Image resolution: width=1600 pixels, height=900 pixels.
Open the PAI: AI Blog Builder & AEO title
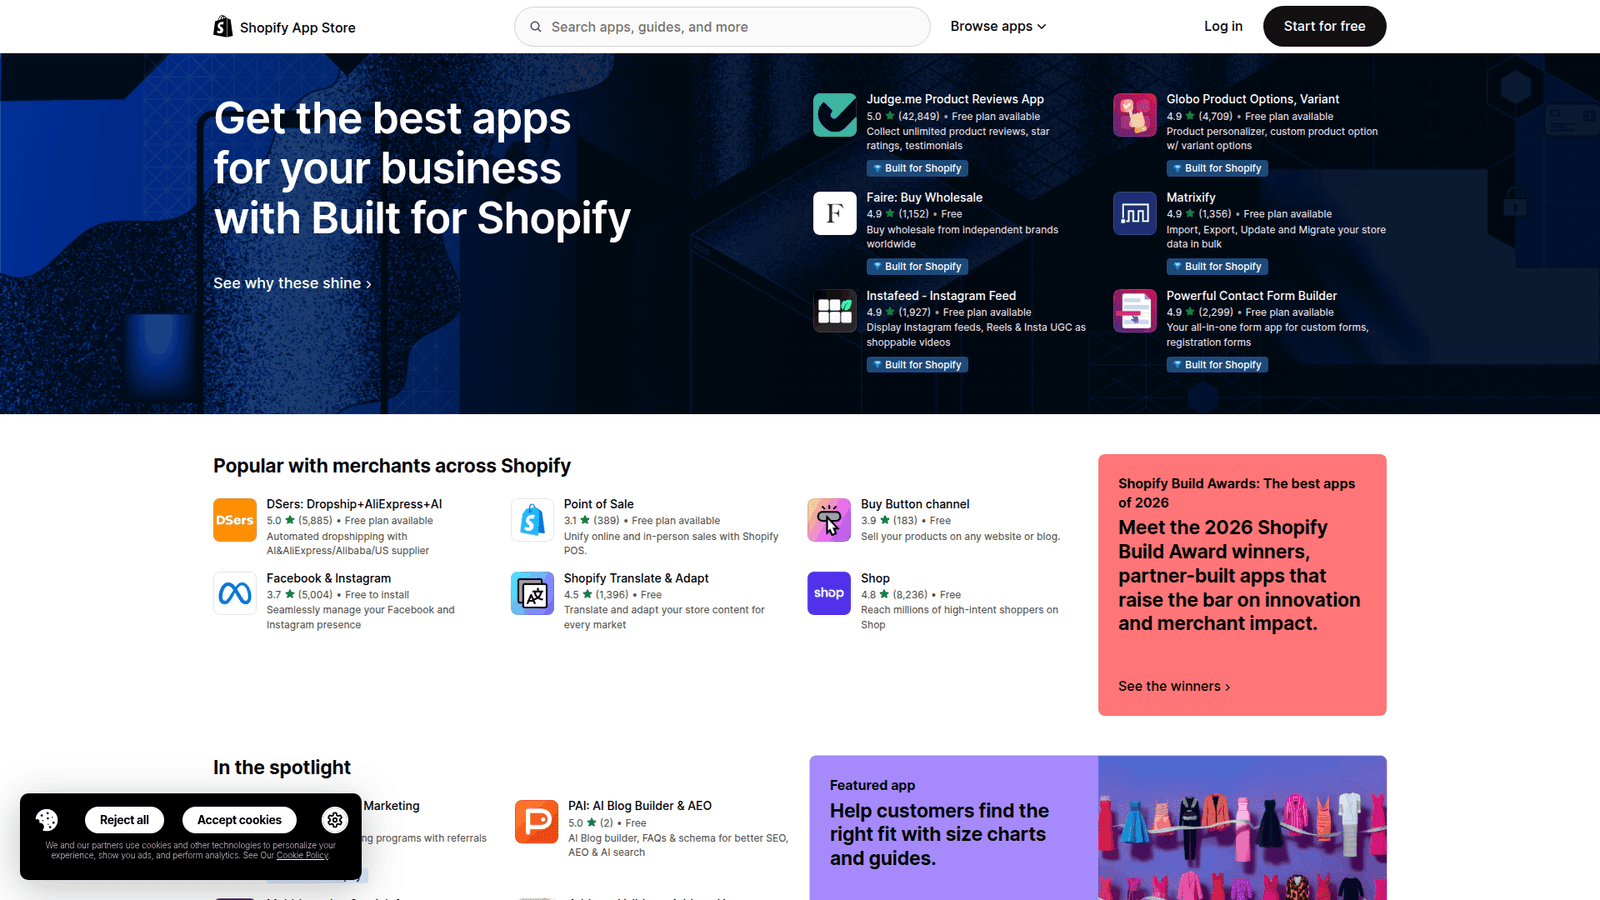pyautogui.click(x=640, y=806)
